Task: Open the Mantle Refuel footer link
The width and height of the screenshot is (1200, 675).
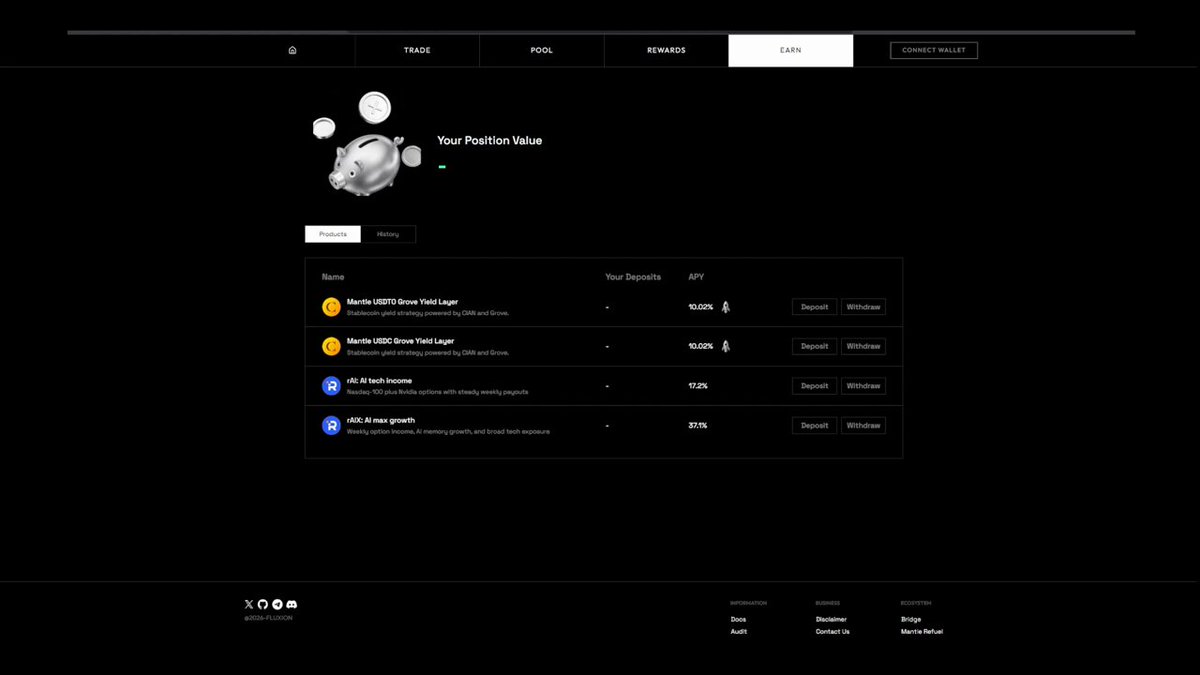Action: point(922,632)
